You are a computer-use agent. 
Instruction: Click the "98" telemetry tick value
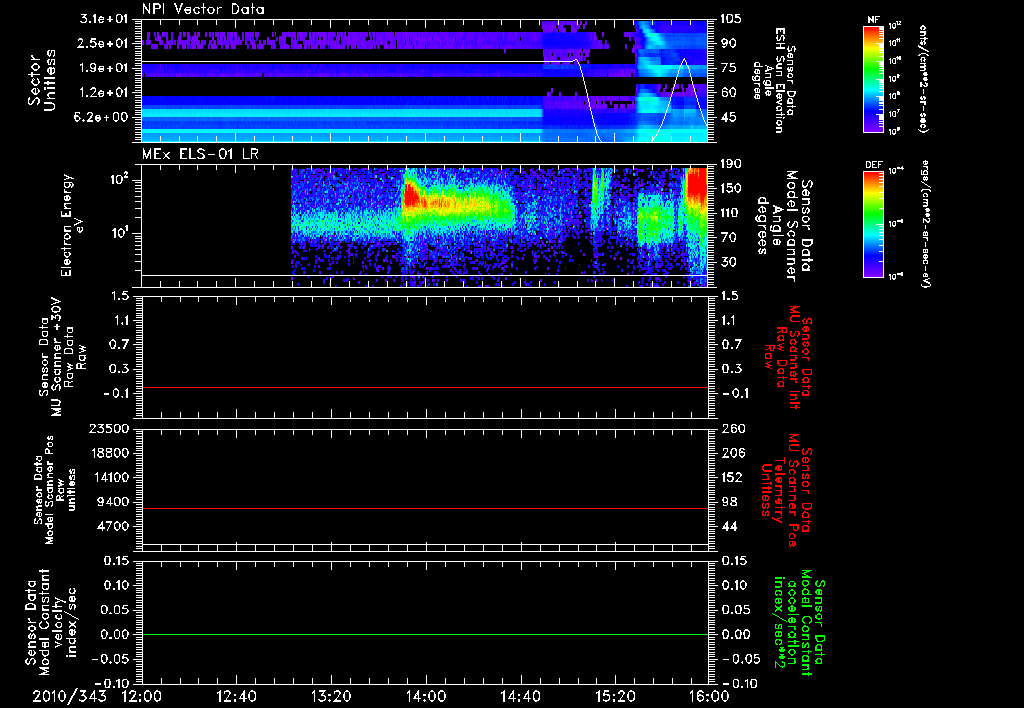tap(729, 502)
